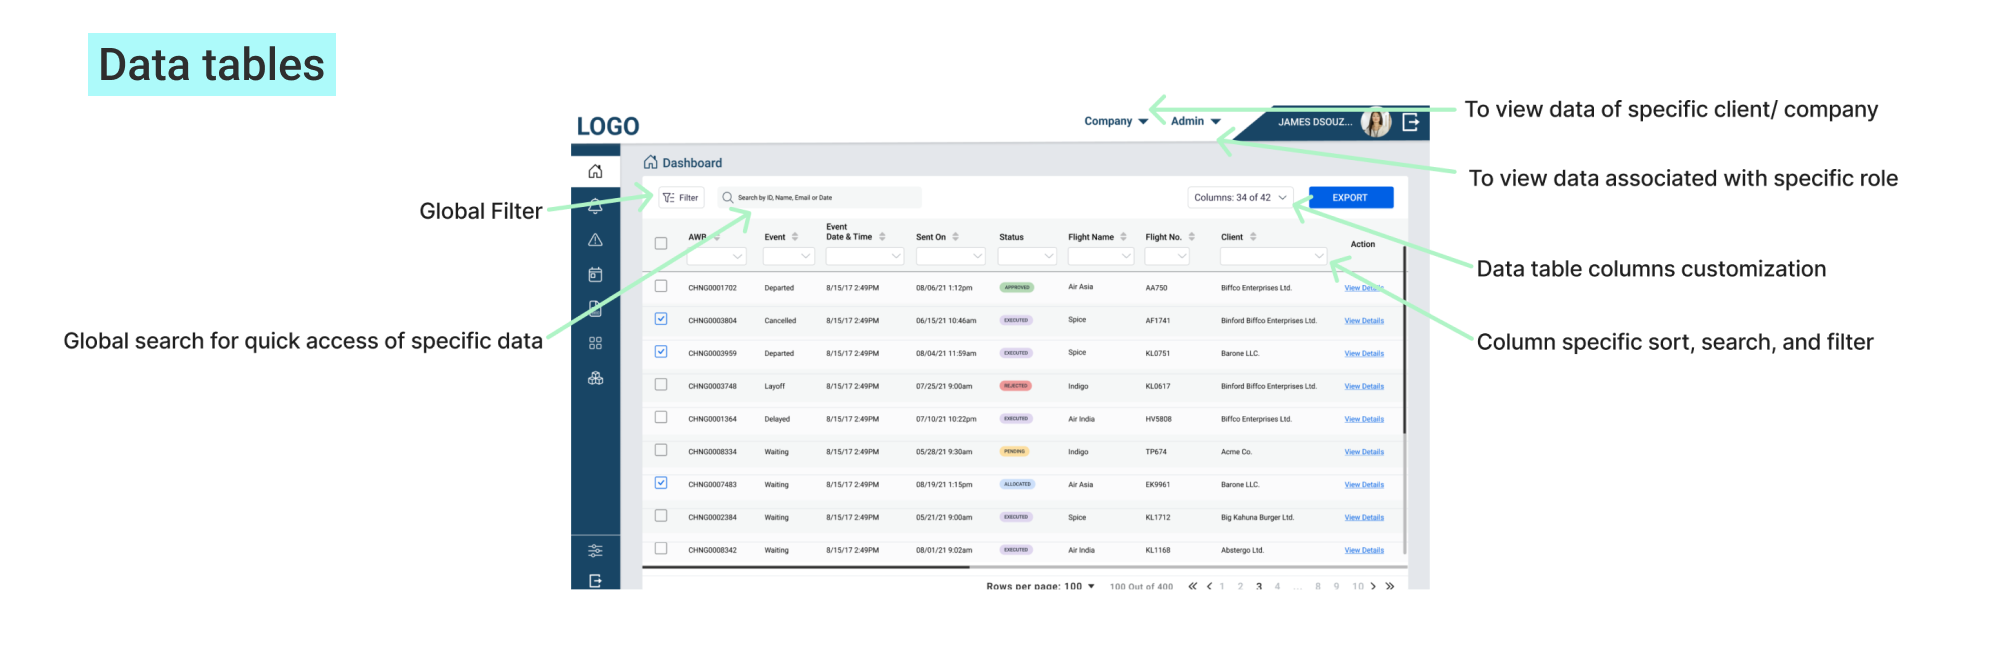Open the home icon in the sidebar
2016x660 pixels.
tap(595, 171)
